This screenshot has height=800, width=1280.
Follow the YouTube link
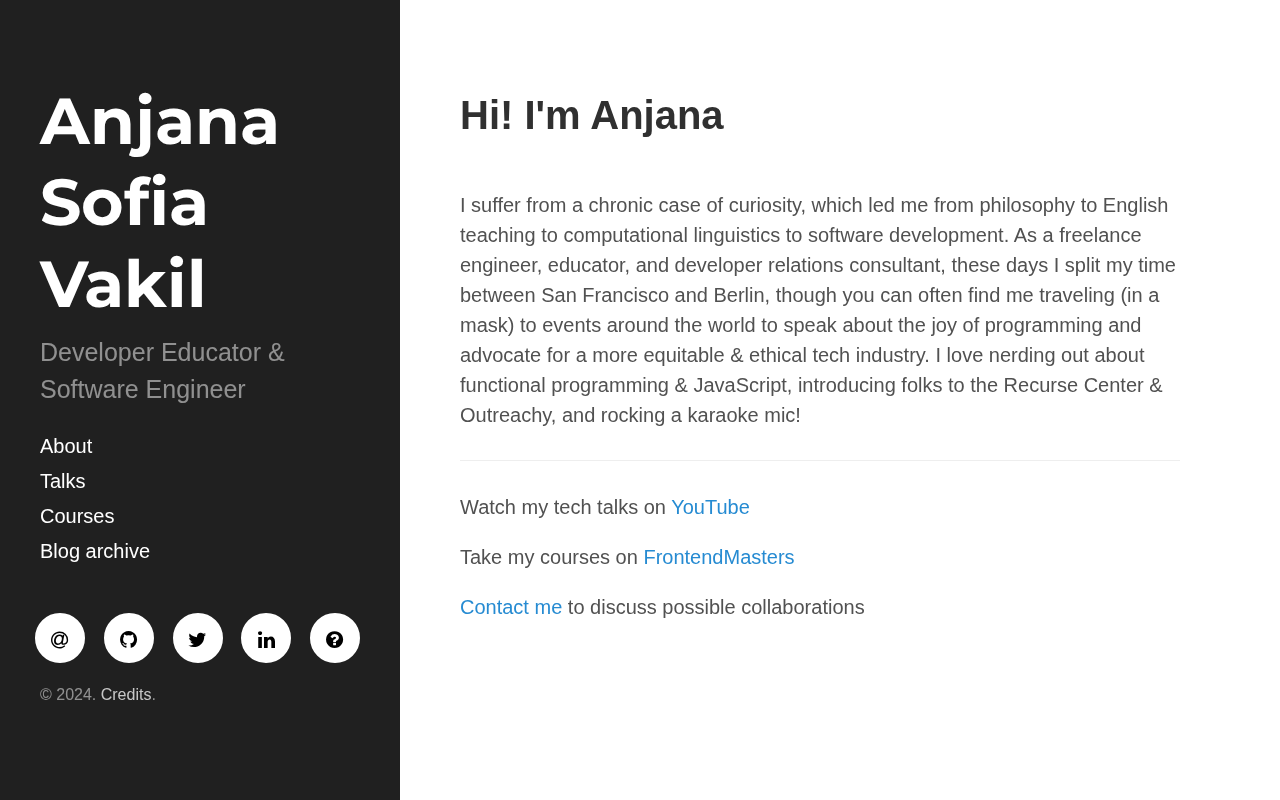pyautogui.click(x=710, y=507)
